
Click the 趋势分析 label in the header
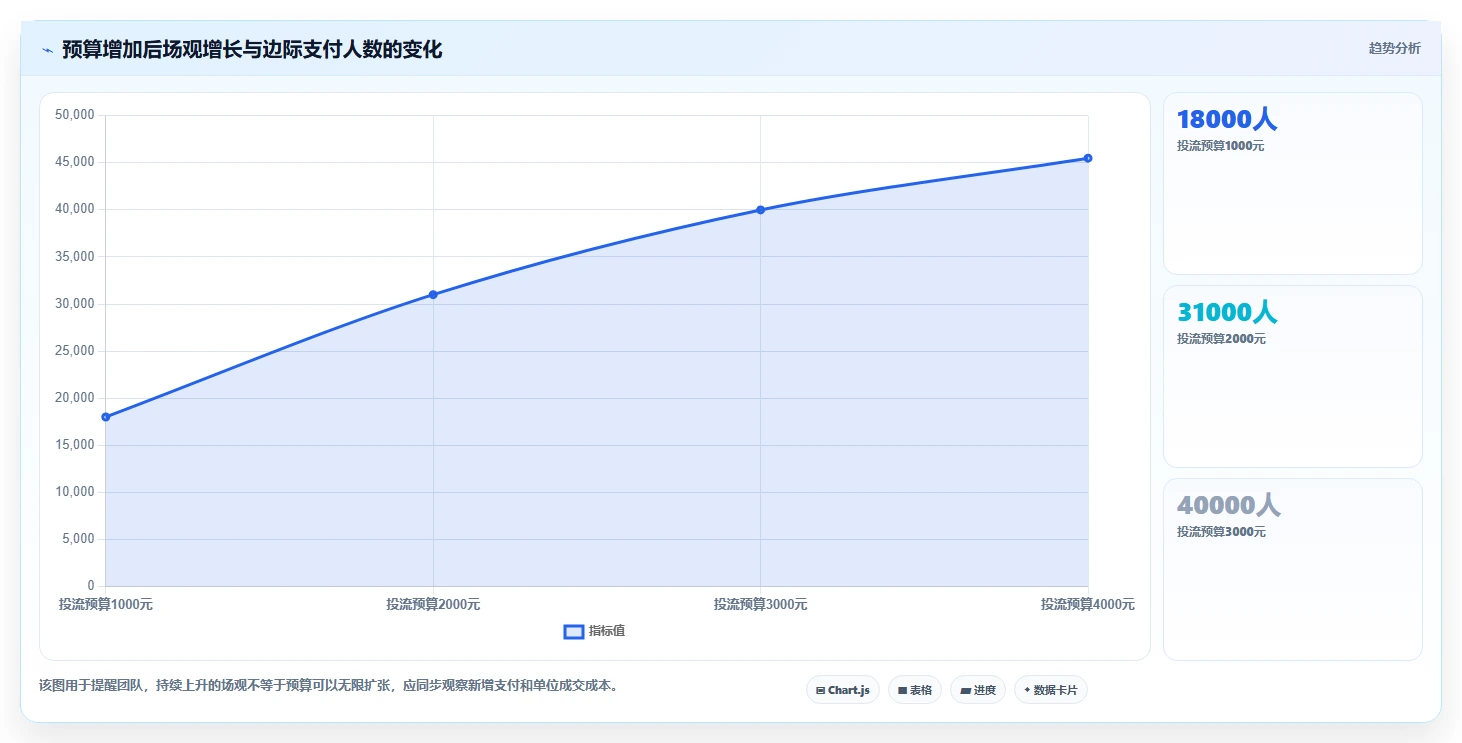click(x=1394, y=48)
